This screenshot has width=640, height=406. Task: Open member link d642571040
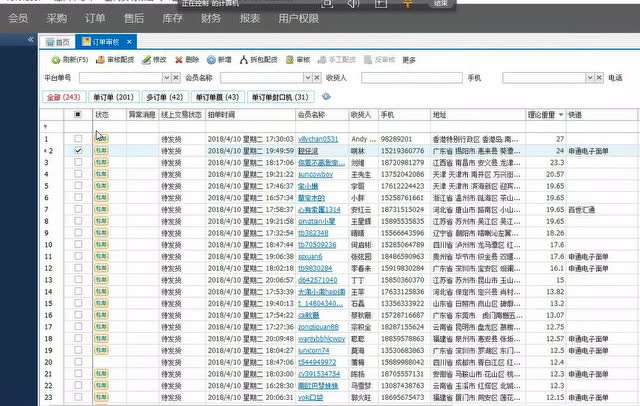(318, 280)
